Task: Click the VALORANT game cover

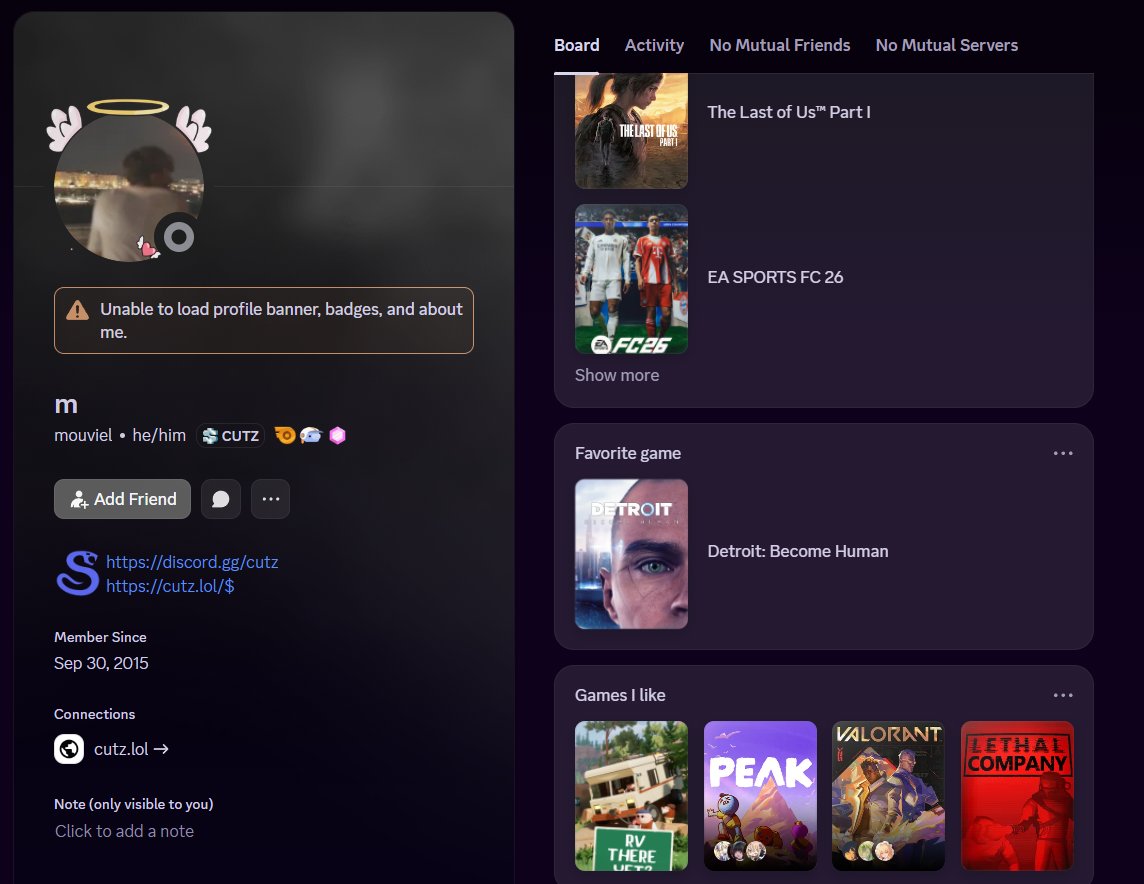Action: tap(889, 796)
